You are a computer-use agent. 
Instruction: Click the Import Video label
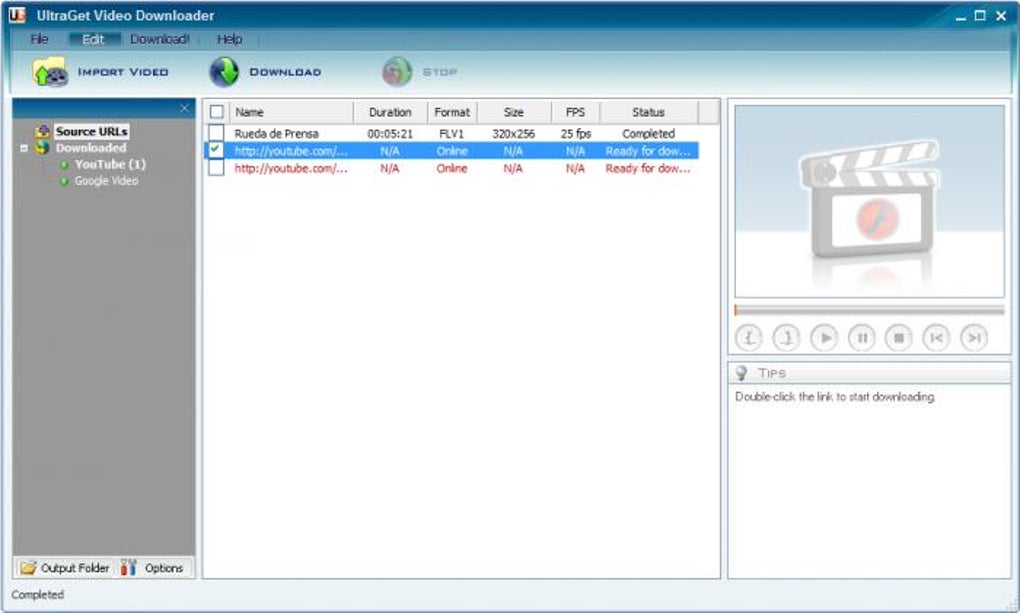(123, 72)
